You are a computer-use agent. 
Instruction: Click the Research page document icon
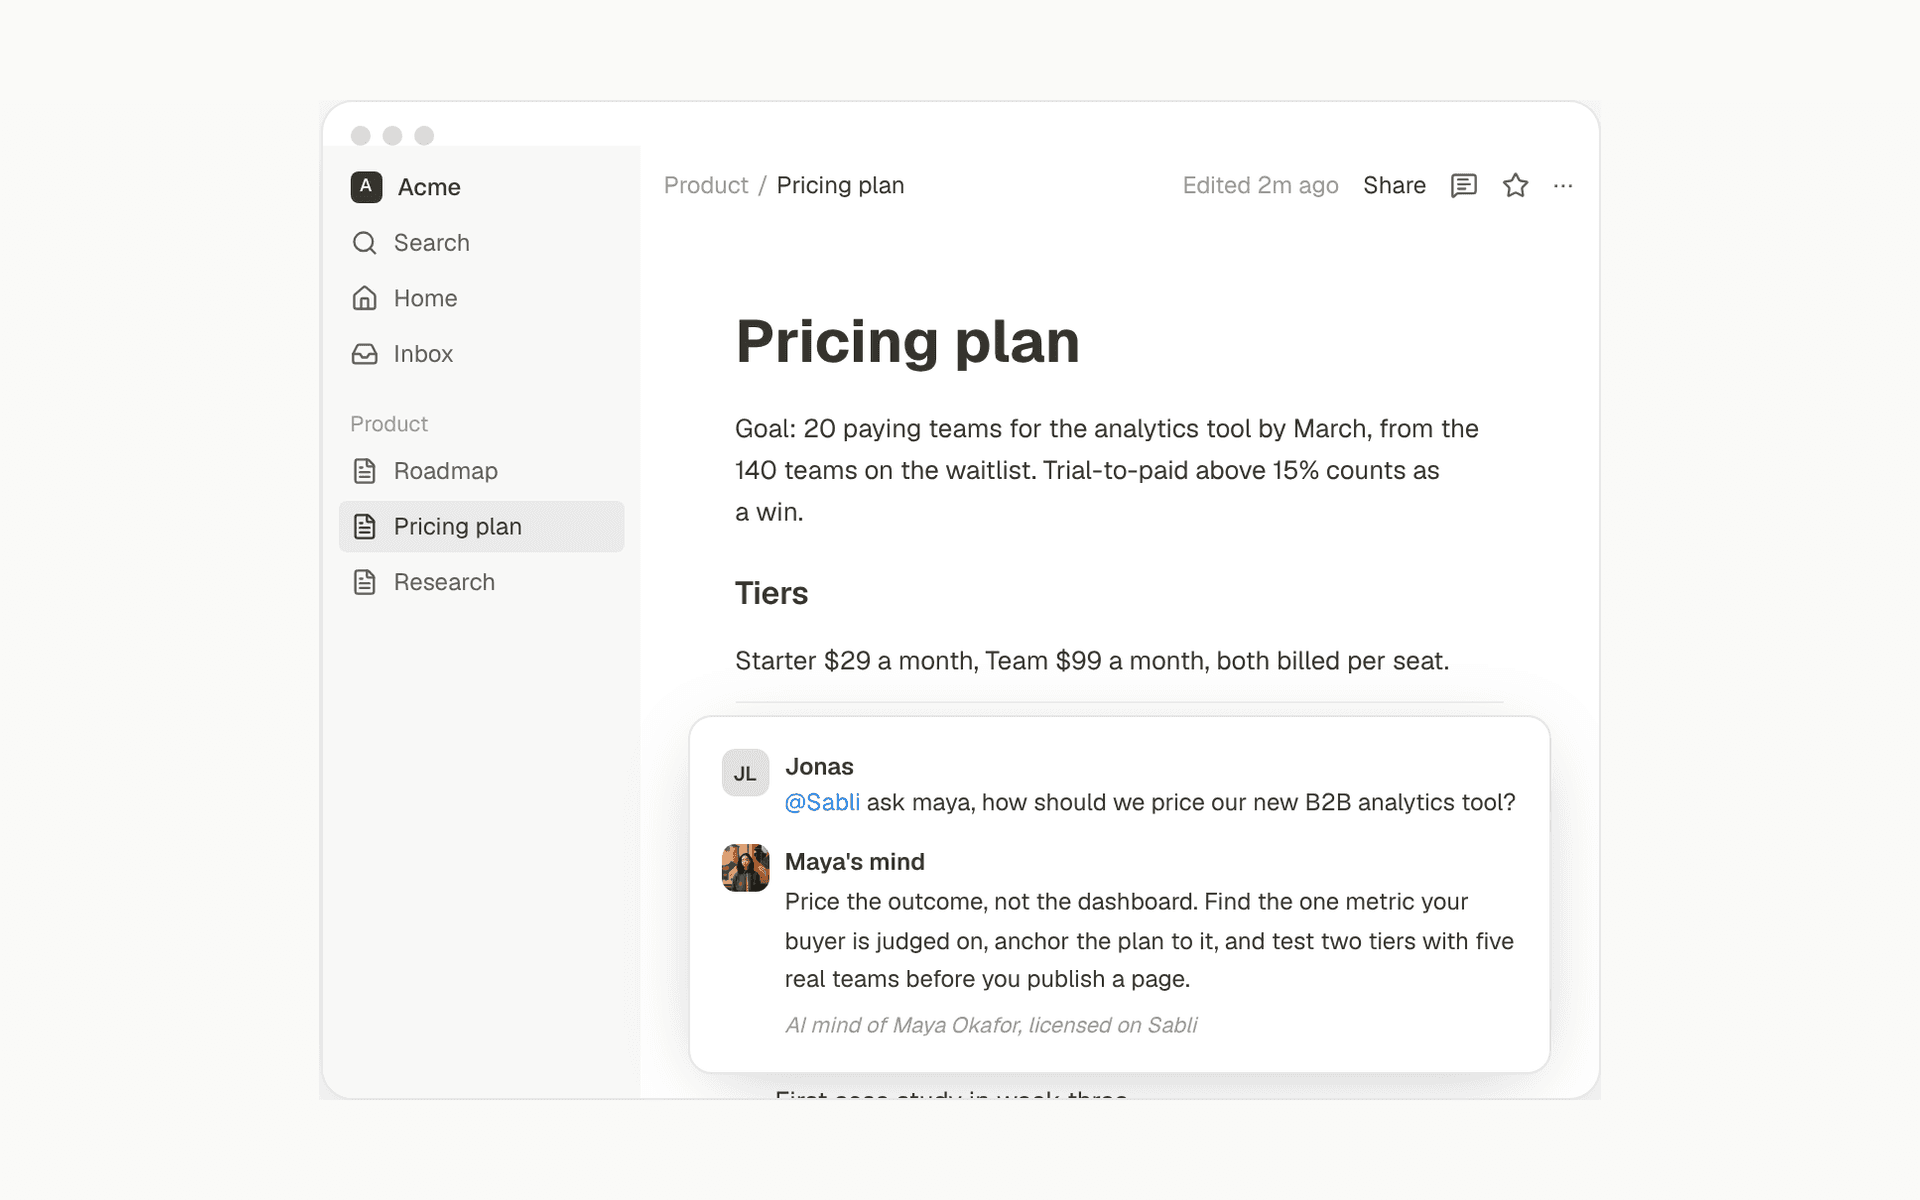click(x=365, y=582)
